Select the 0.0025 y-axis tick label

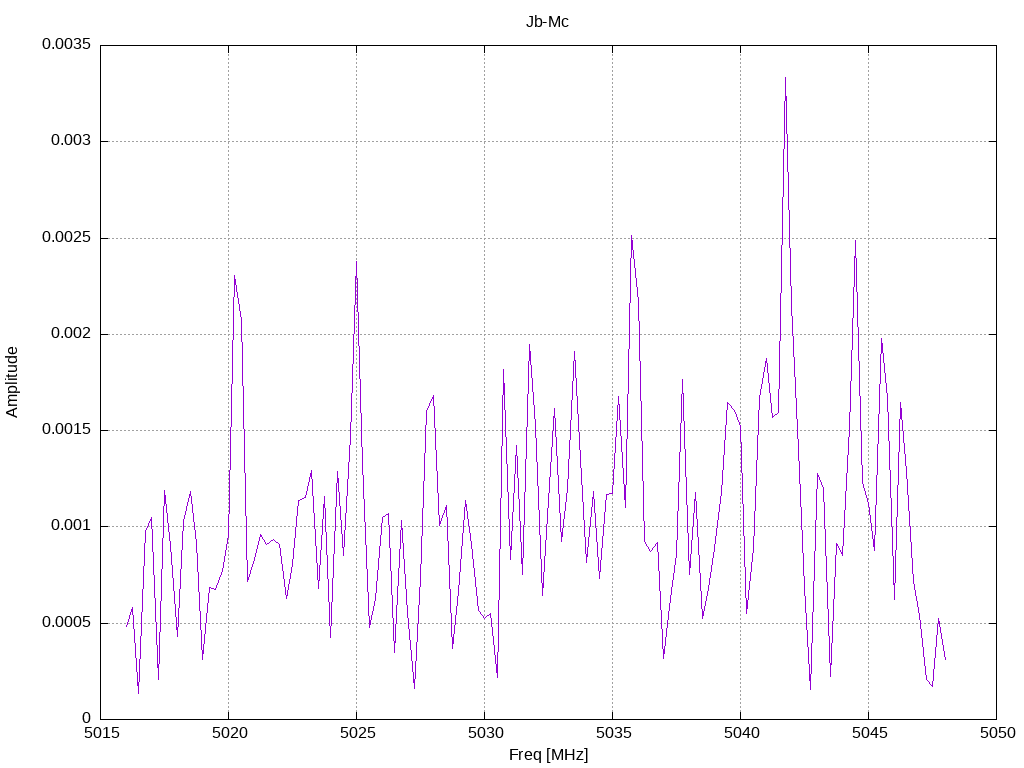[67, 237]
